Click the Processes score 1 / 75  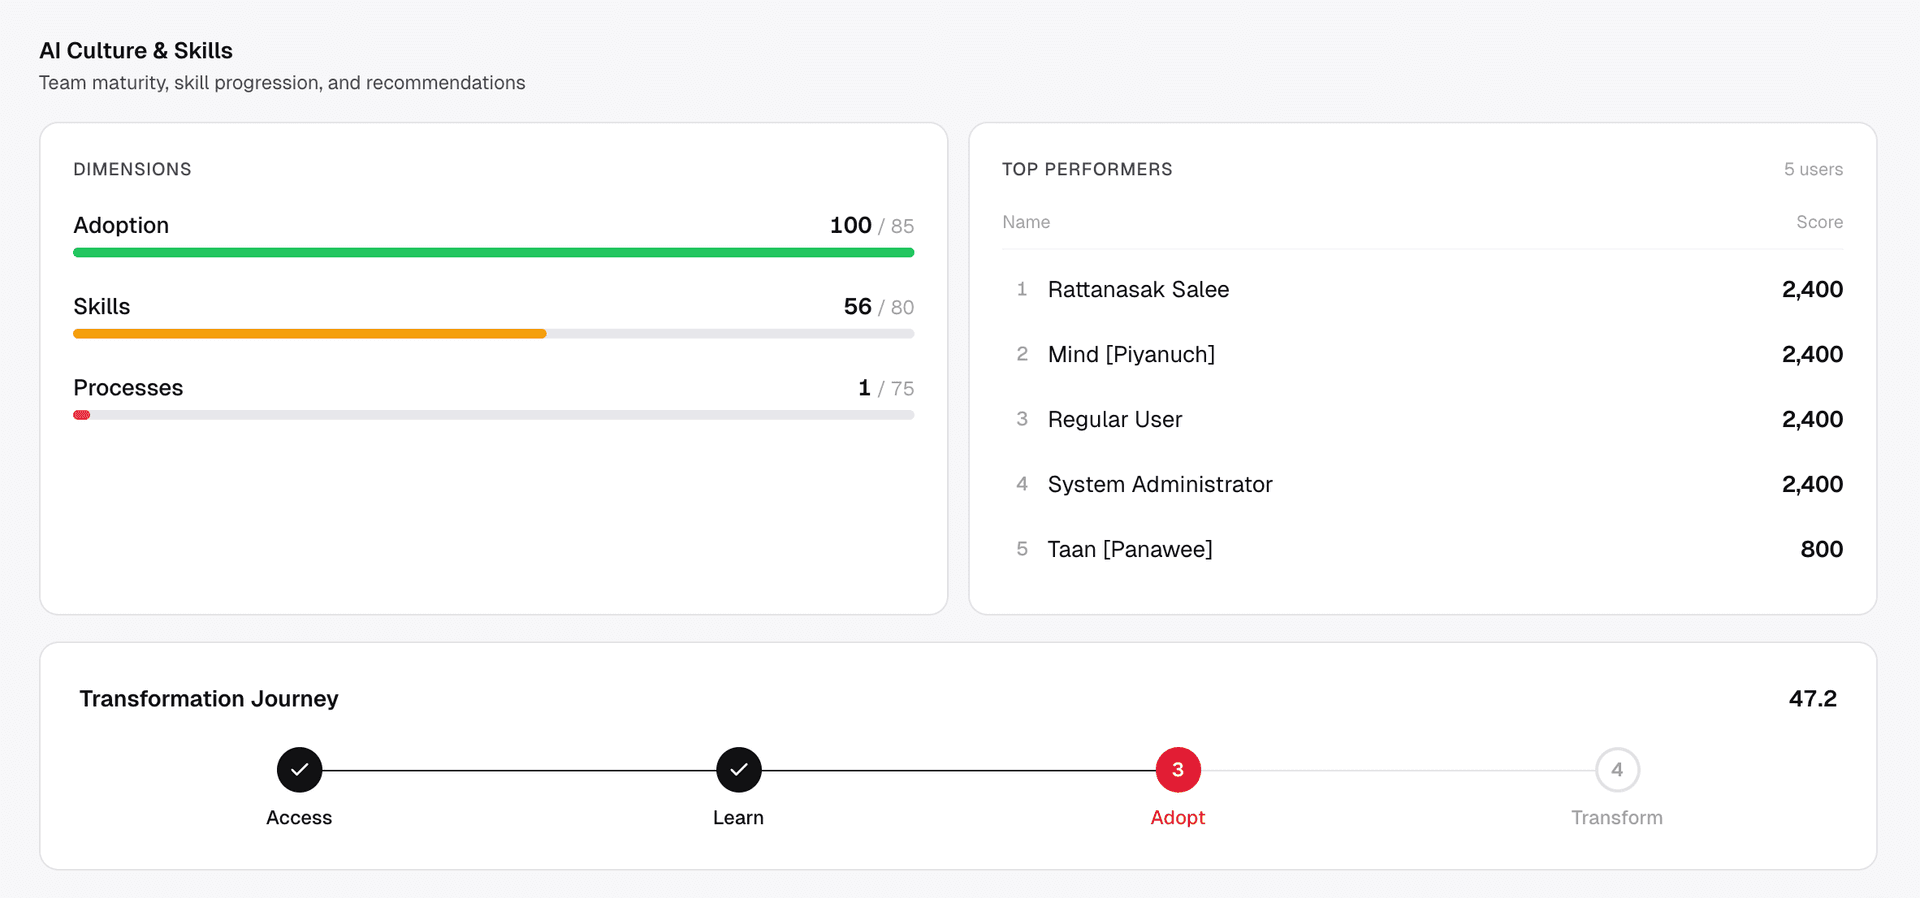tap(886, 387)
